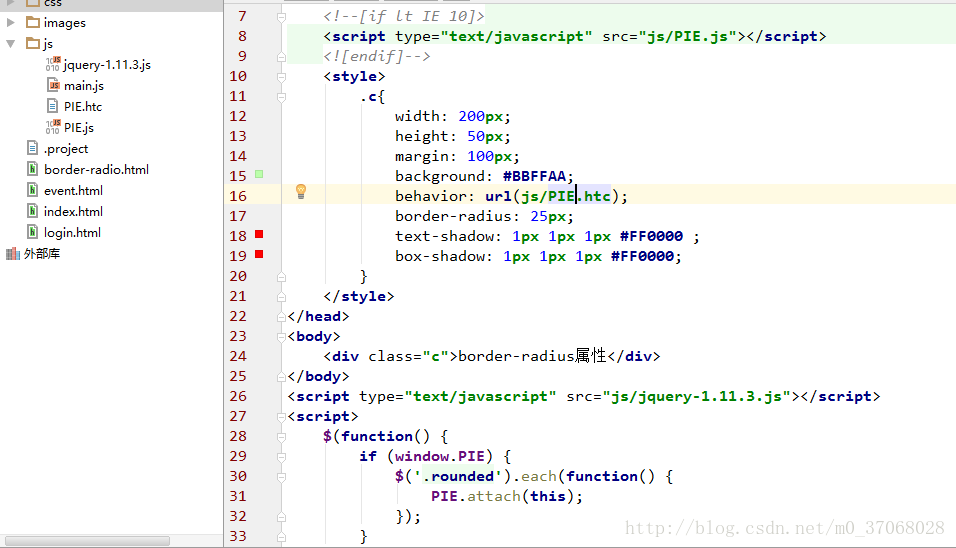Collapse the js folder arrow
This screenshot has width=956, height=548.
[x=10, y=44]
